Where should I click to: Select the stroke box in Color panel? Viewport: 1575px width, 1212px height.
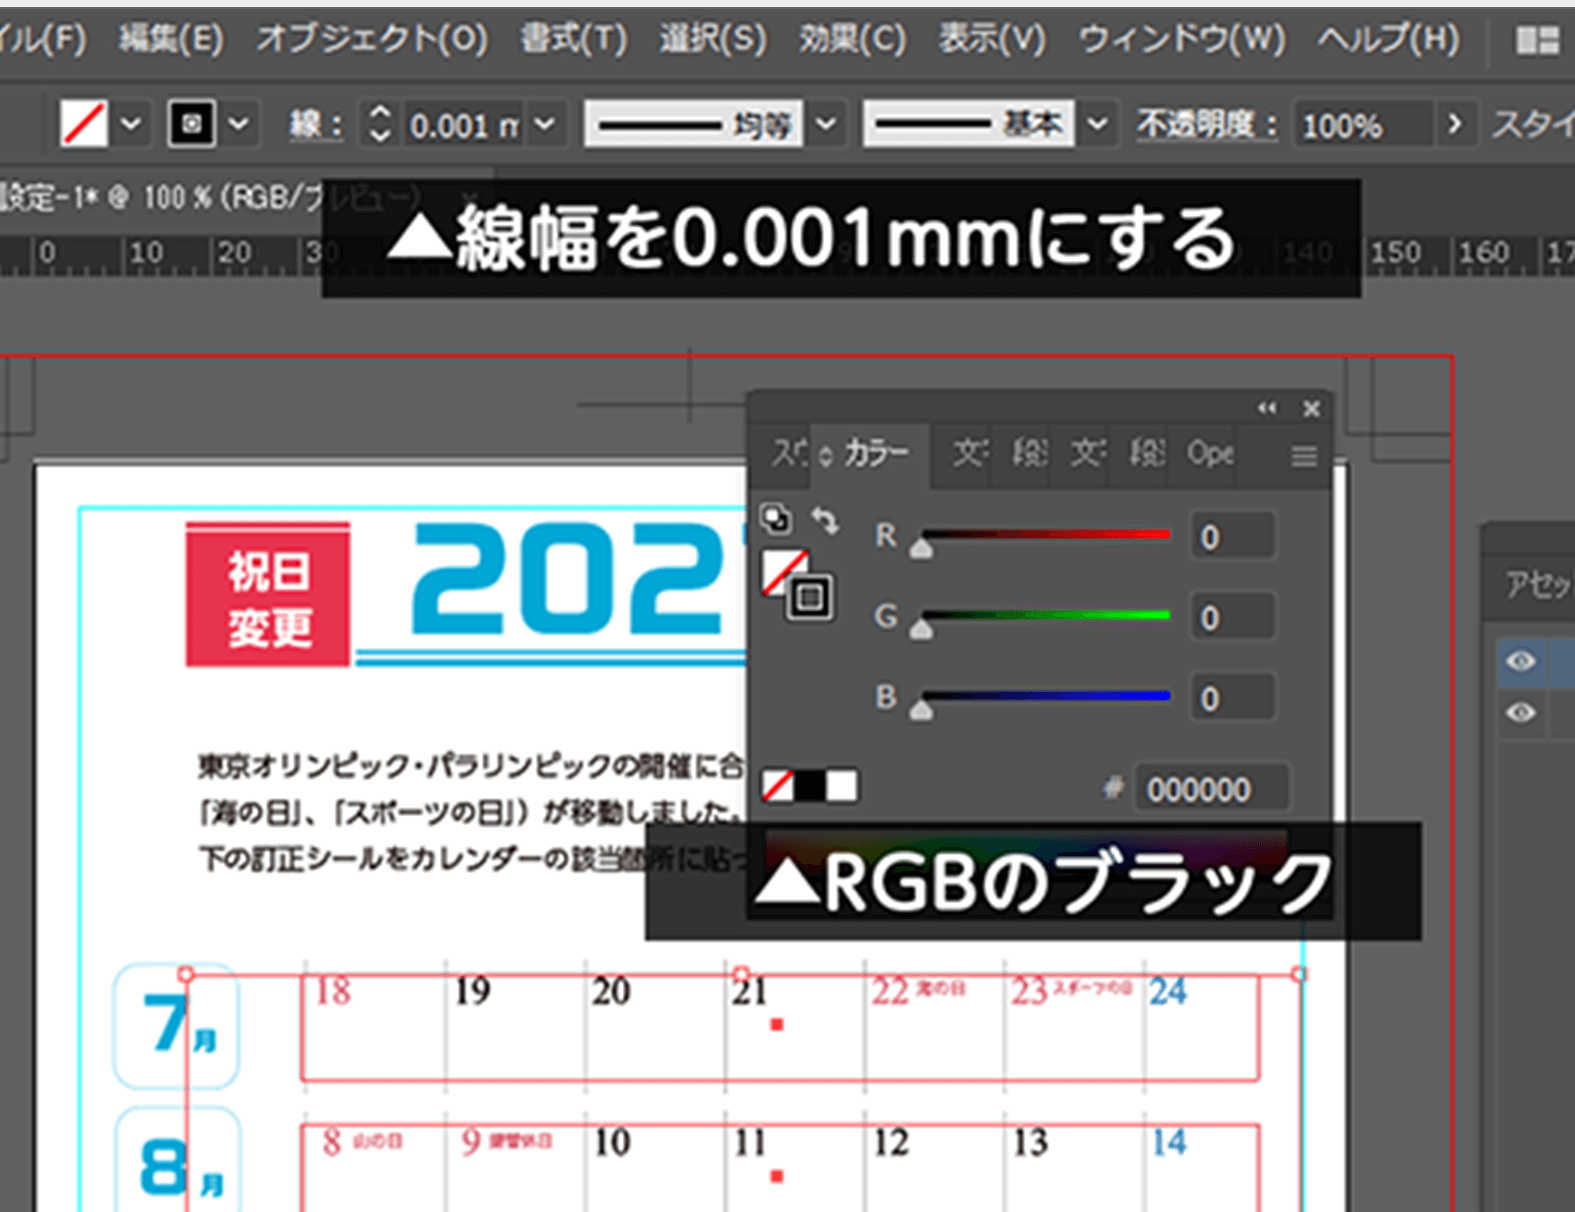tap(810, 598)
